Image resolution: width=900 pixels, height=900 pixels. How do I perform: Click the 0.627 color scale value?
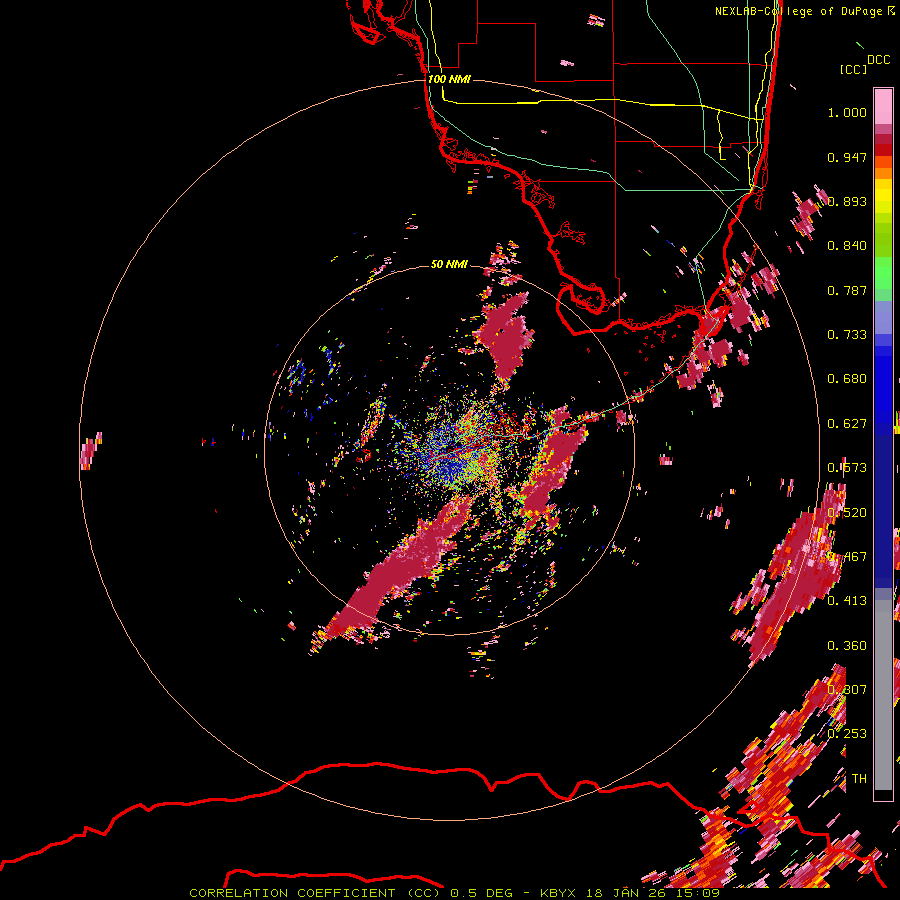(847, 424)
